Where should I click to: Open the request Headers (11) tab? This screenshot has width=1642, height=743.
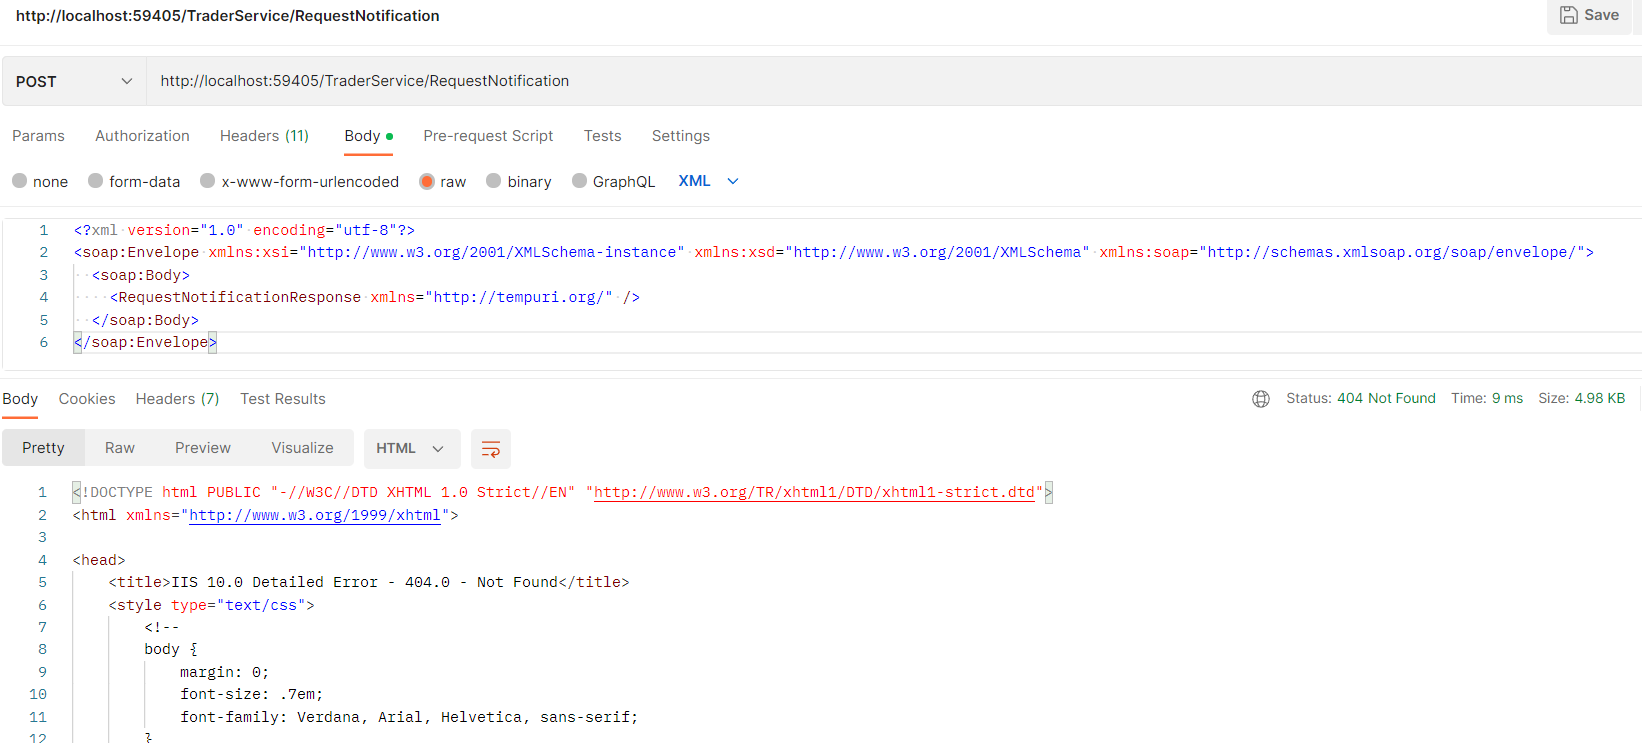click(x=264, y=136)
